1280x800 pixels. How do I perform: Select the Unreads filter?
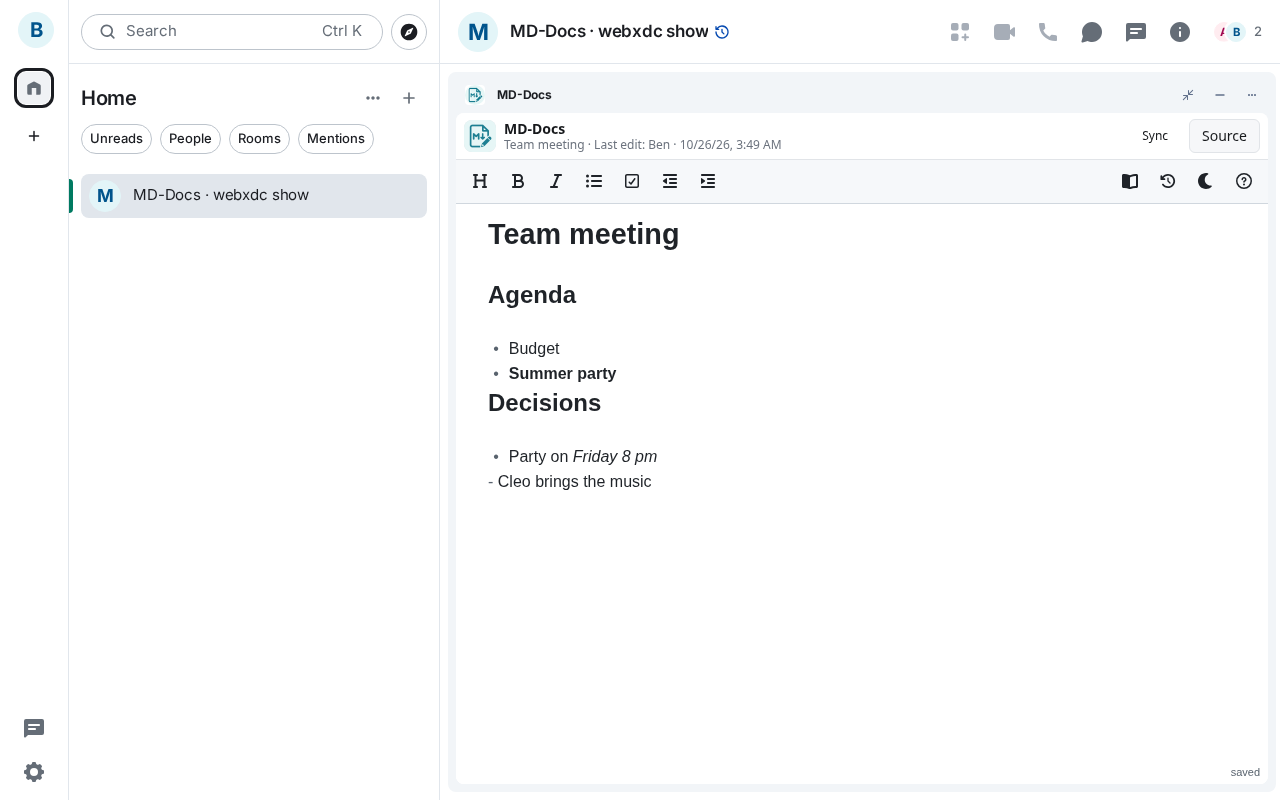tap(116, 139)
